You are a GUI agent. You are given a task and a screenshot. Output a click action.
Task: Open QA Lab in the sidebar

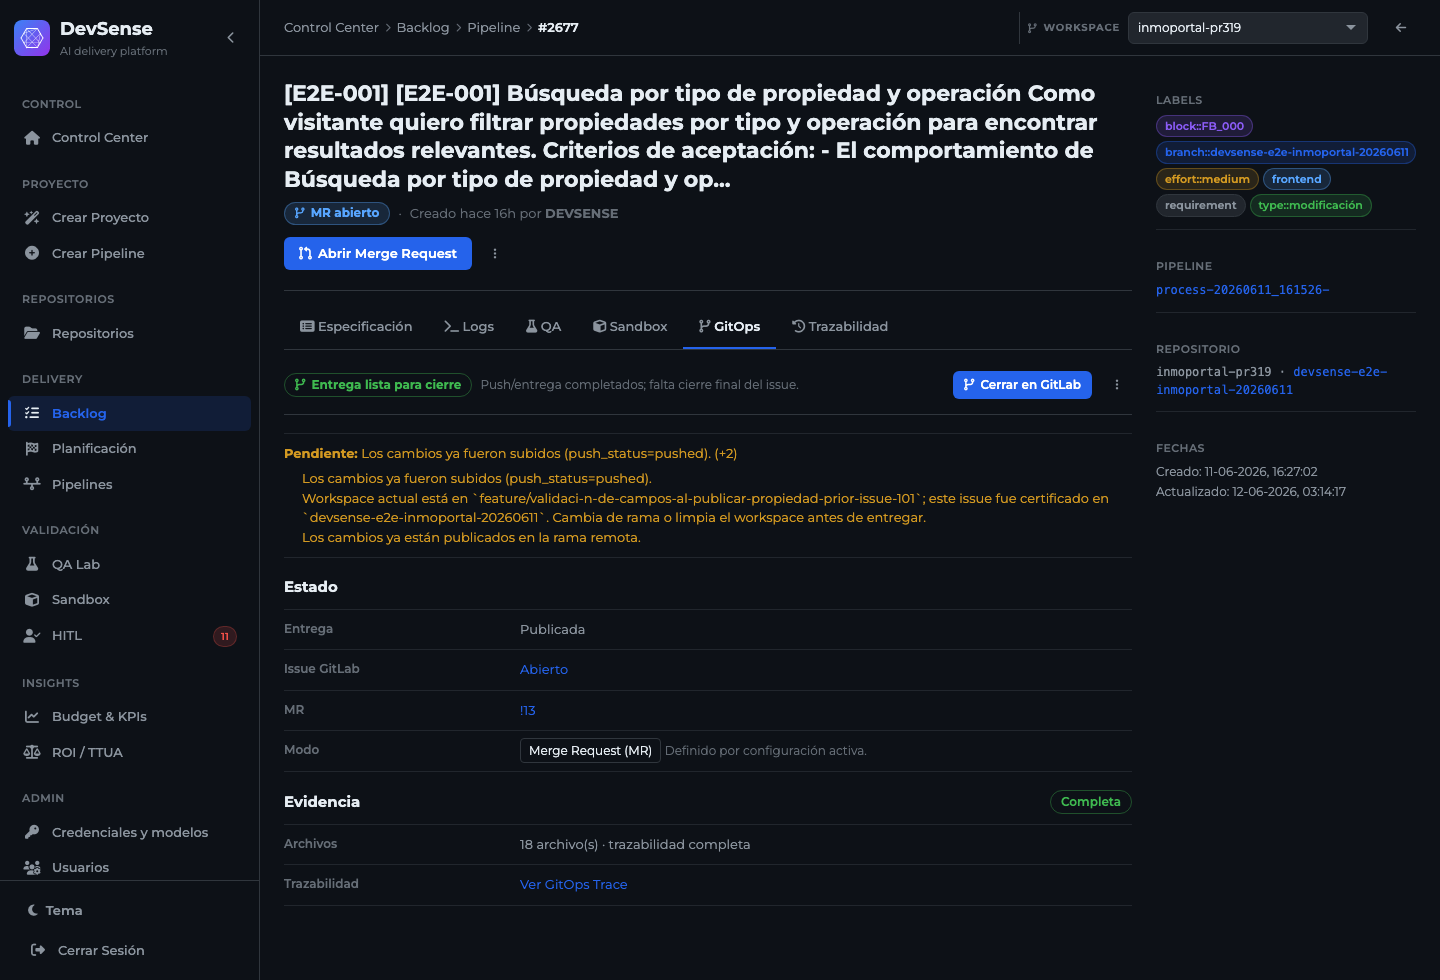click(x=129, y=565)
